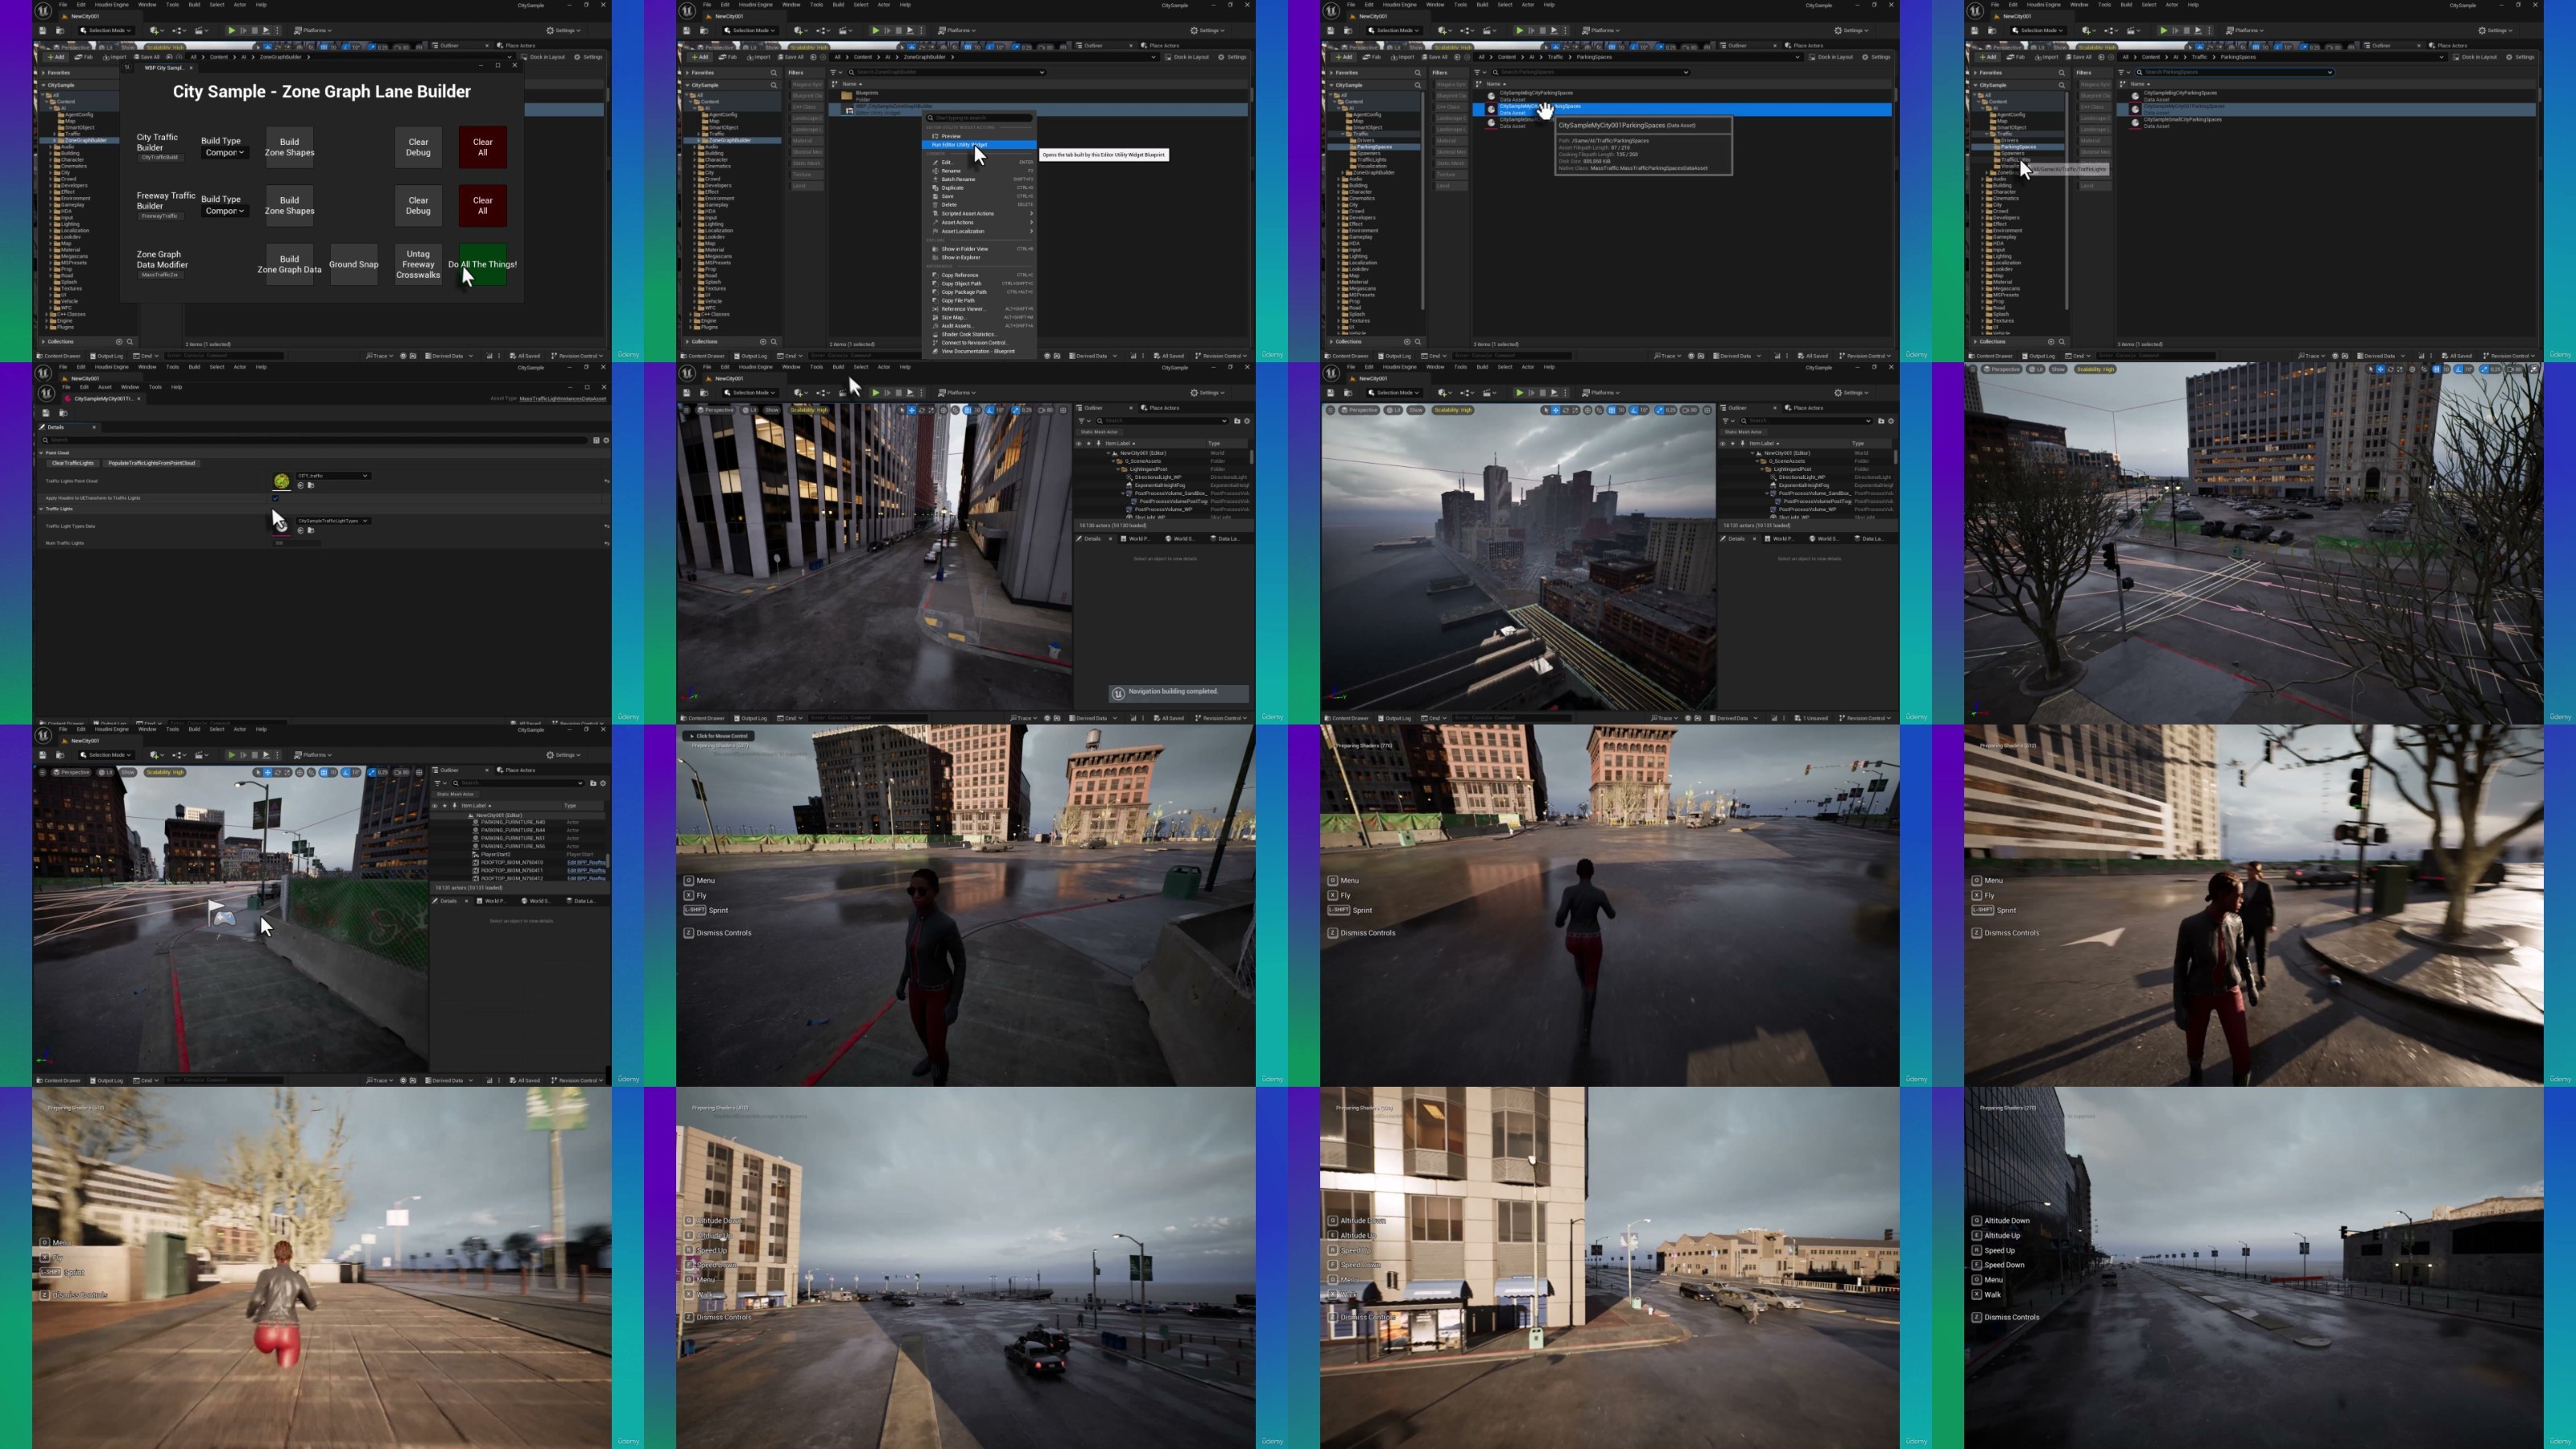Click the Untag Freeway Crosswalks button
This screenshot has width=2576, height=1449.
(x=418, y=265)
